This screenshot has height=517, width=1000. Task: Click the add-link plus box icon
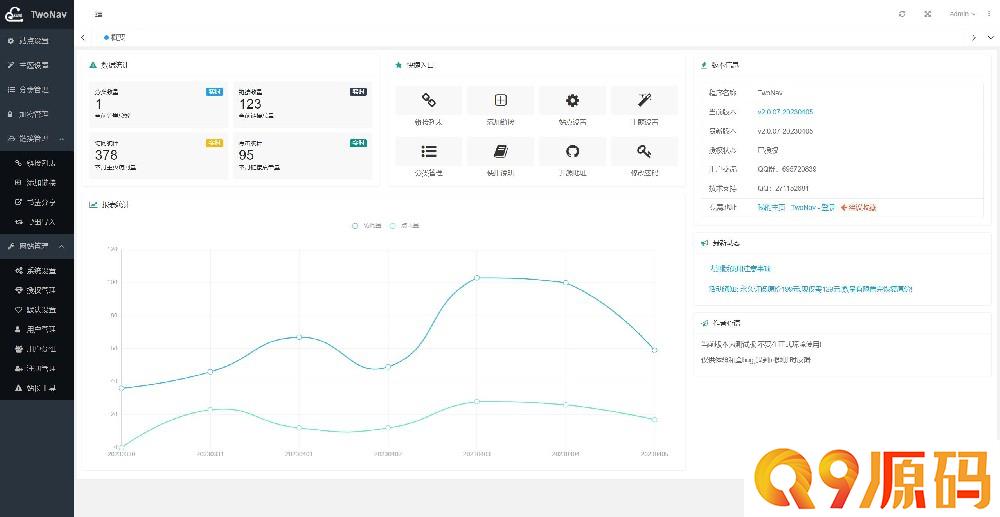pyautogui.click(x=500, y=100)
